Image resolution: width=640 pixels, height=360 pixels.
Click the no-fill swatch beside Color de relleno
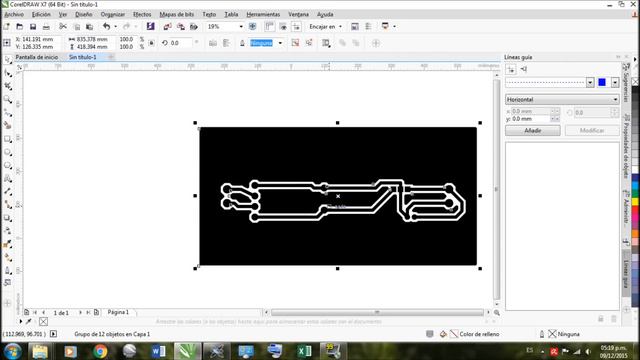tap(454, 334)
